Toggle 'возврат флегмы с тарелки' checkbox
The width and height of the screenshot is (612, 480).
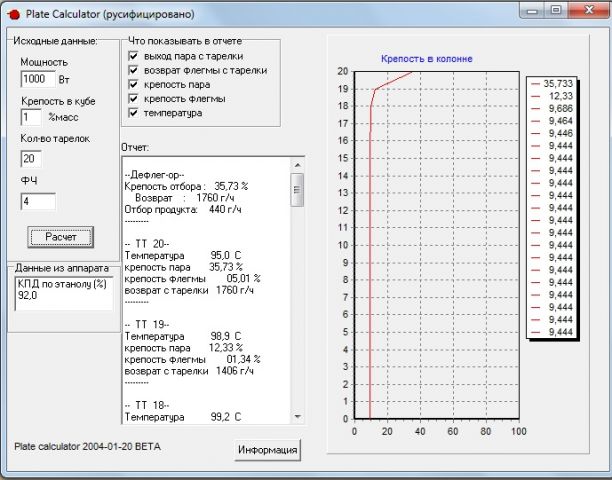pos(133,71)
